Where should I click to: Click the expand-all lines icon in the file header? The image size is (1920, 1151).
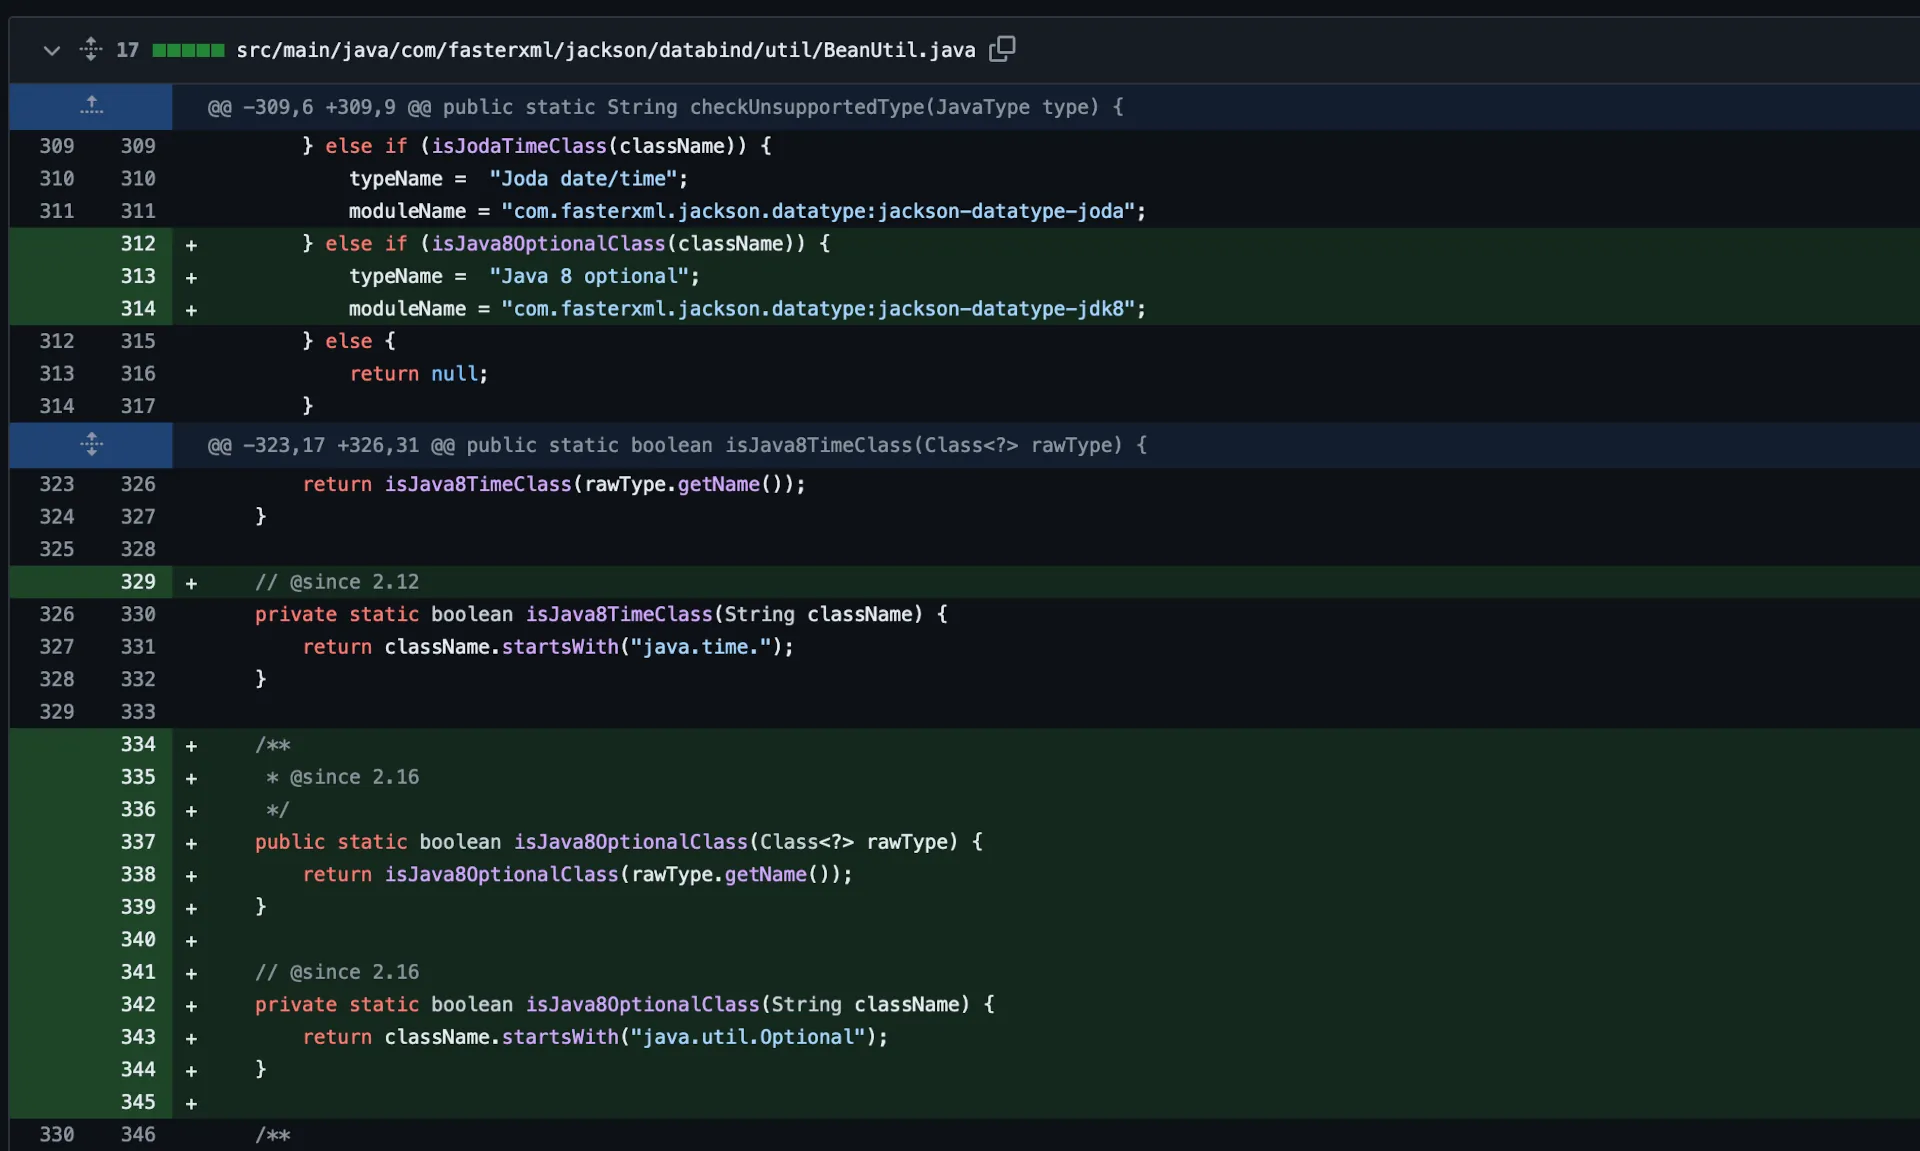point(91,49)
